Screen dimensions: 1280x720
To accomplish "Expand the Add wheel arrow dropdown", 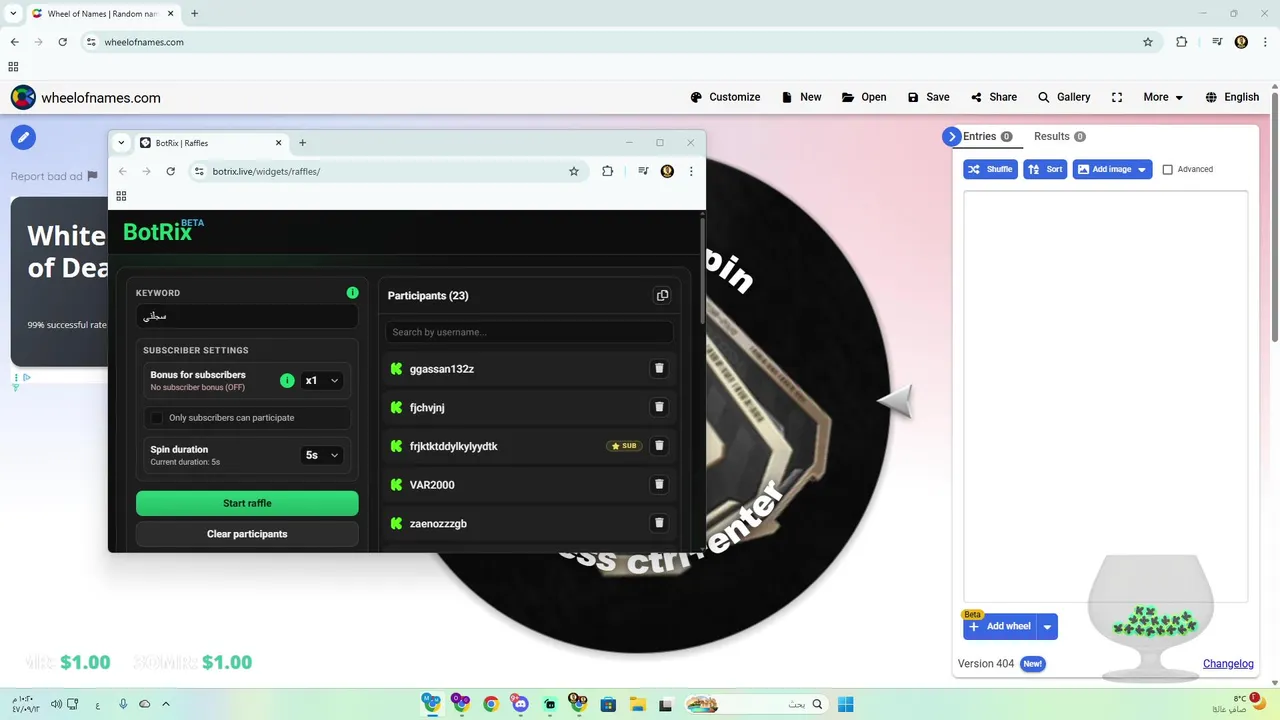I will pos(1047,627).
